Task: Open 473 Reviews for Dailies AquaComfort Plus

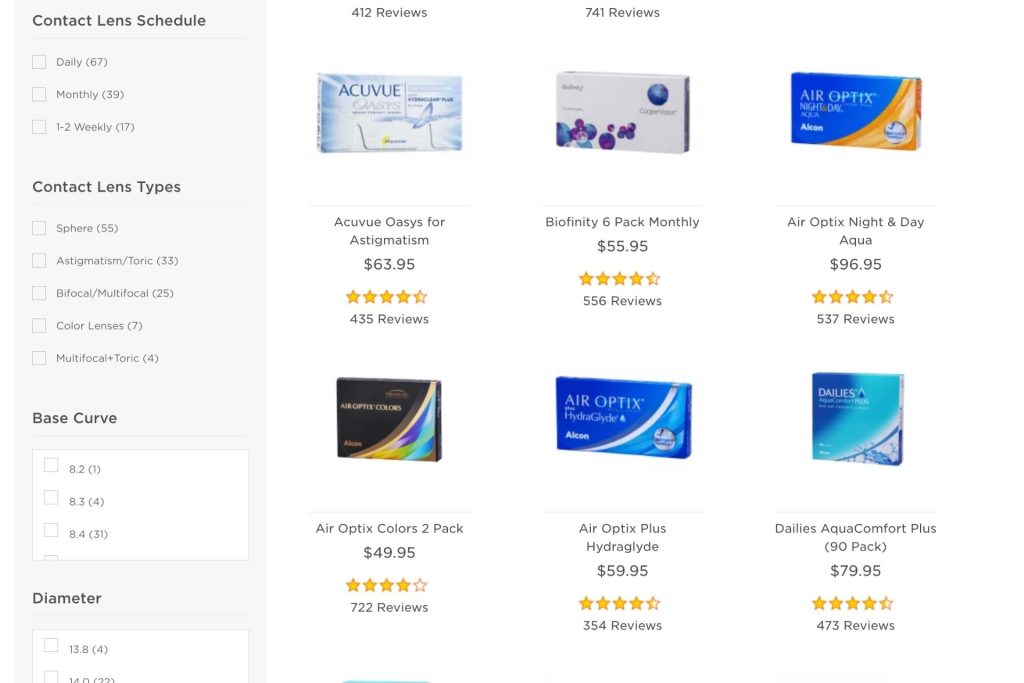Action: click(x=855, y=625)
